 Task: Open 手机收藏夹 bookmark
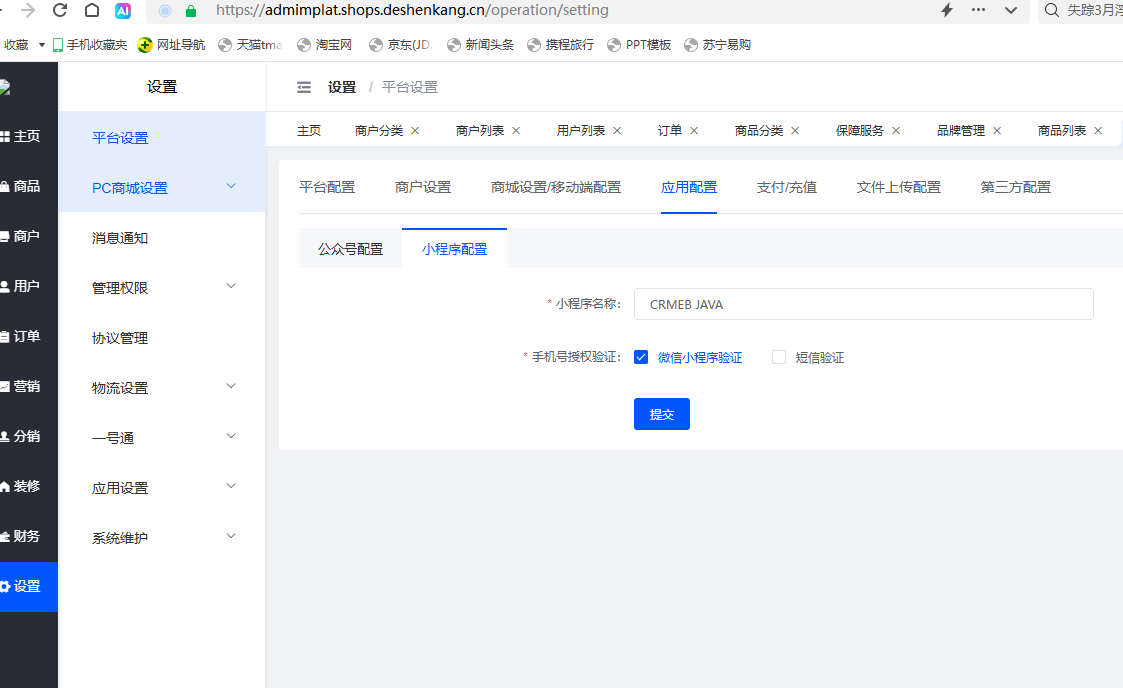pos(90,45)
